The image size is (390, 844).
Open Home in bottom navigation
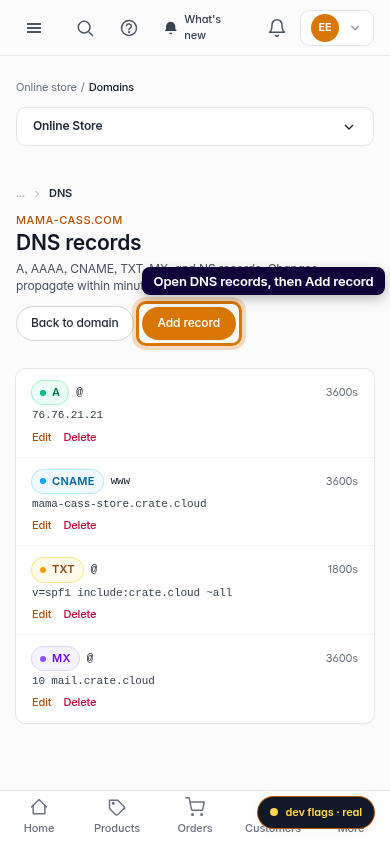point(39,816)
